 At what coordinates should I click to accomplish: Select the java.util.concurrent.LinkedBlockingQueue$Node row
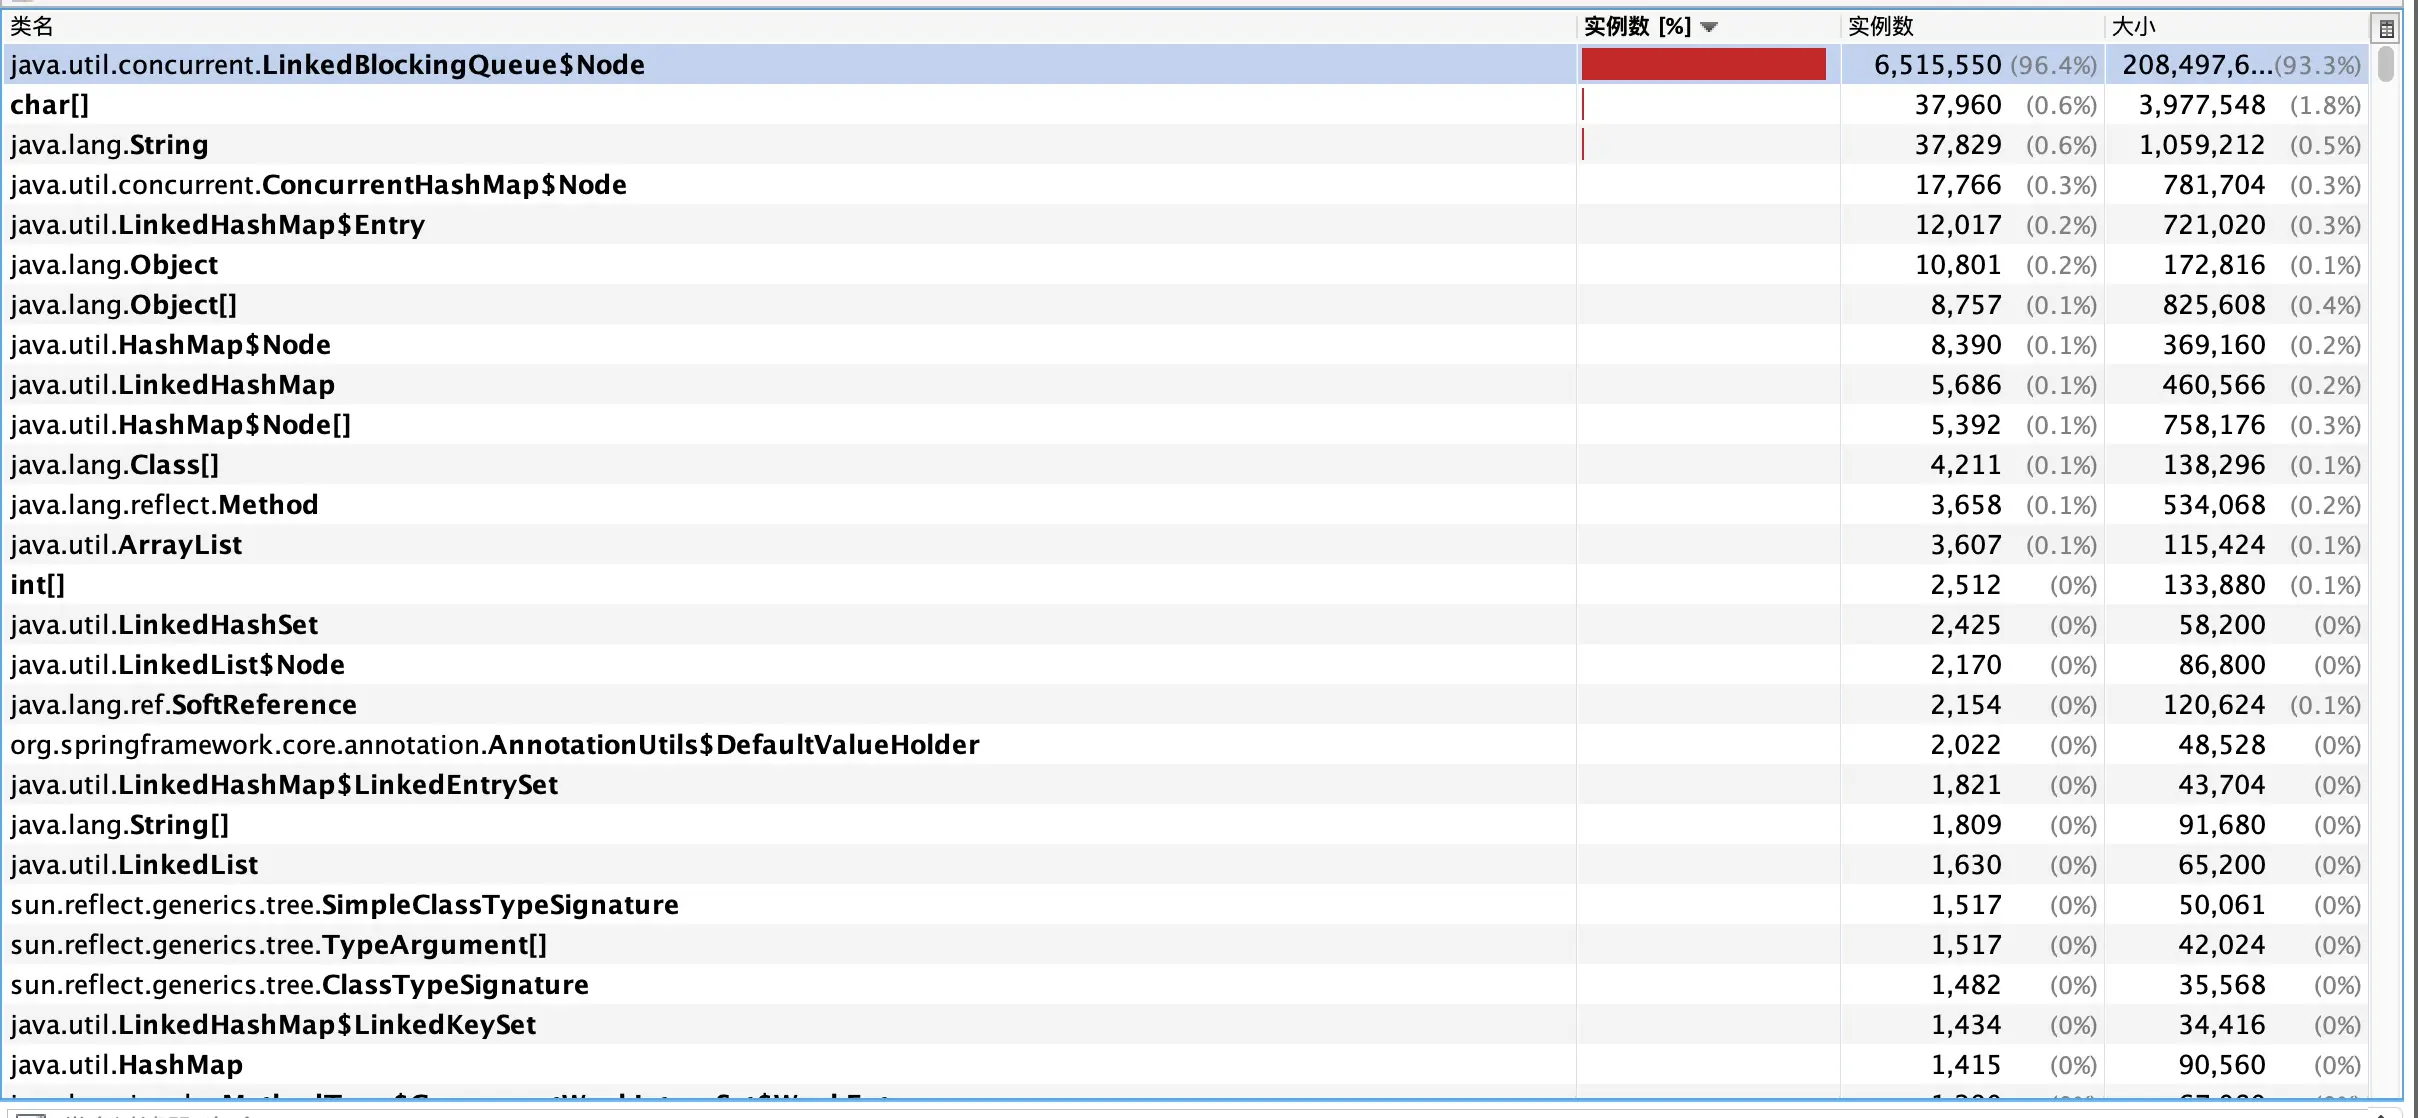pyautogui.click(x=328, y=65)
